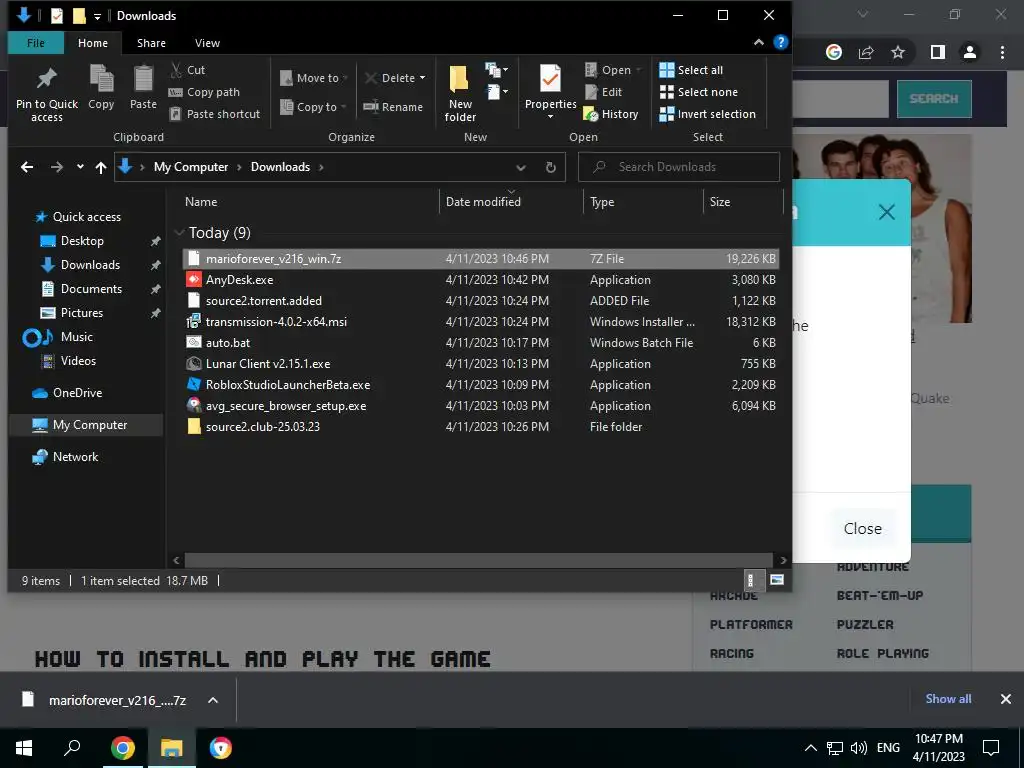Show hidden system tray icons
Viewport: 1024px width, 768px height.
[x=810, y=748]
